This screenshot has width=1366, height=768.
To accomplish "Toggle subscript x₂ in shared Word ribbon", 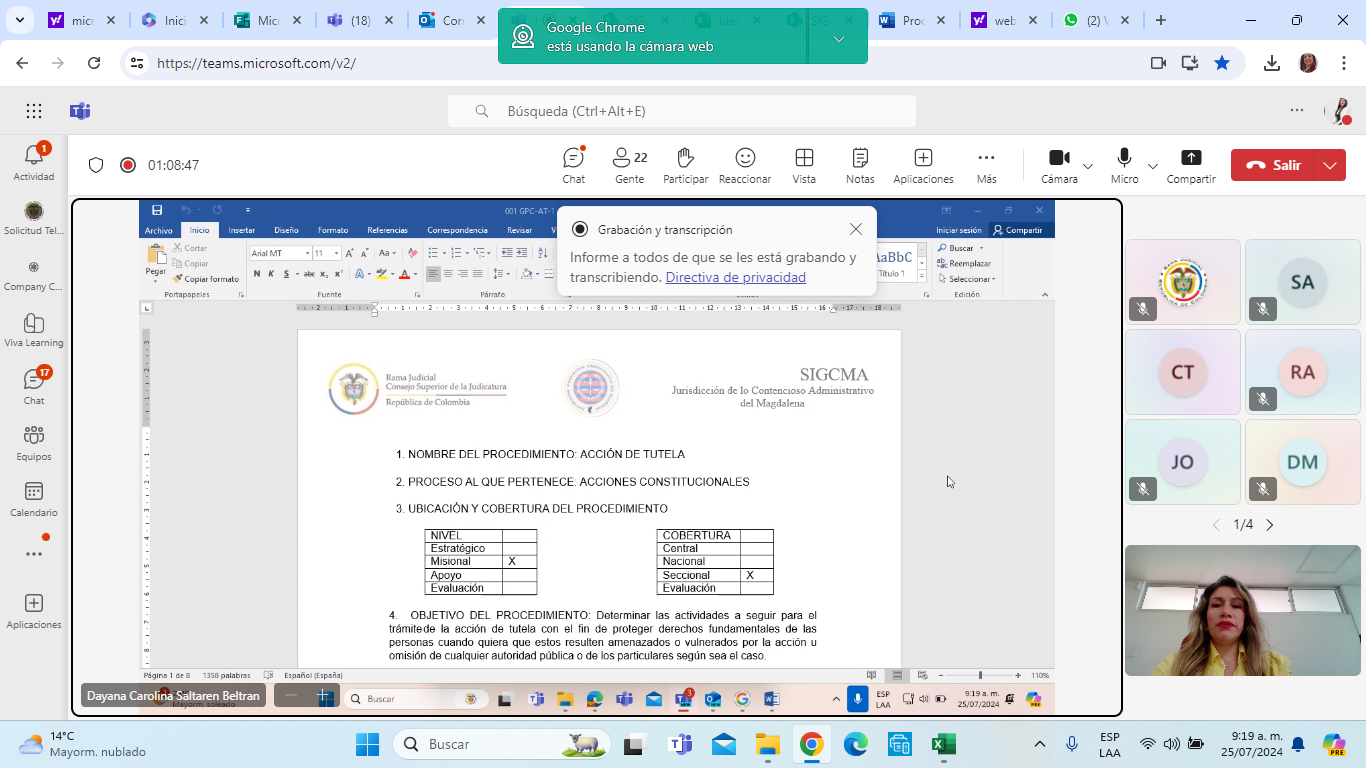I will point(325,274).
